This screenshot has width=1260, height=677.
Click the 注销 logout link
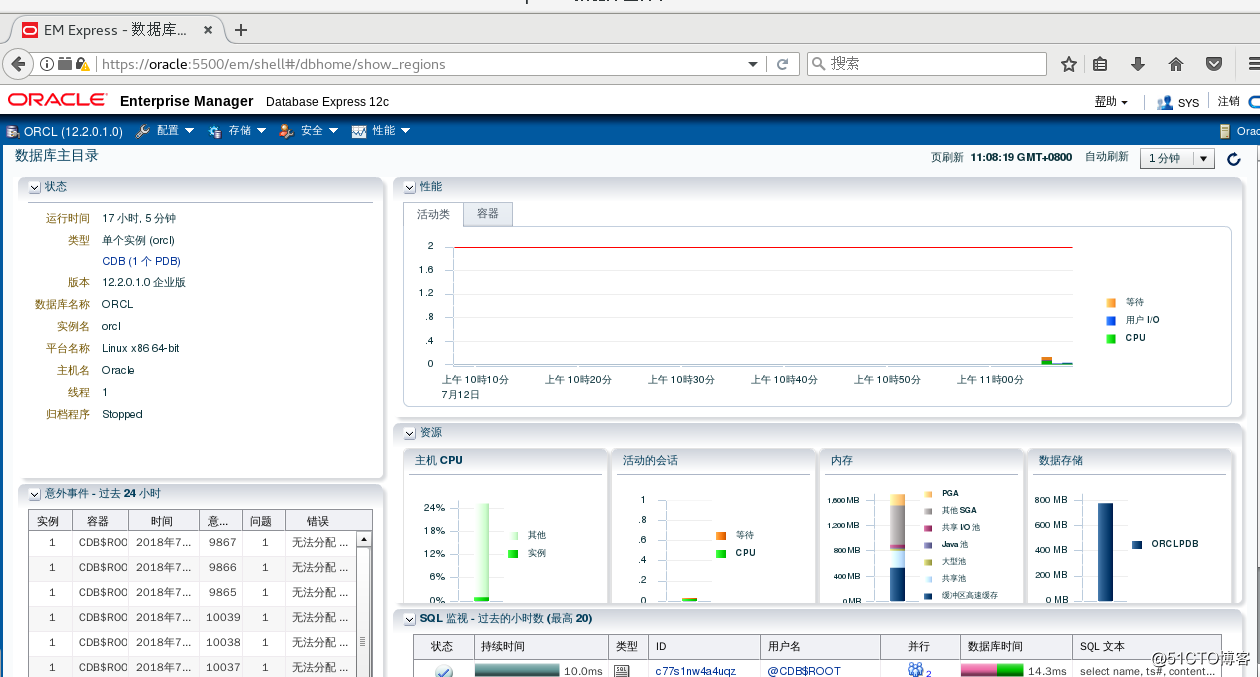point(1228,101)
